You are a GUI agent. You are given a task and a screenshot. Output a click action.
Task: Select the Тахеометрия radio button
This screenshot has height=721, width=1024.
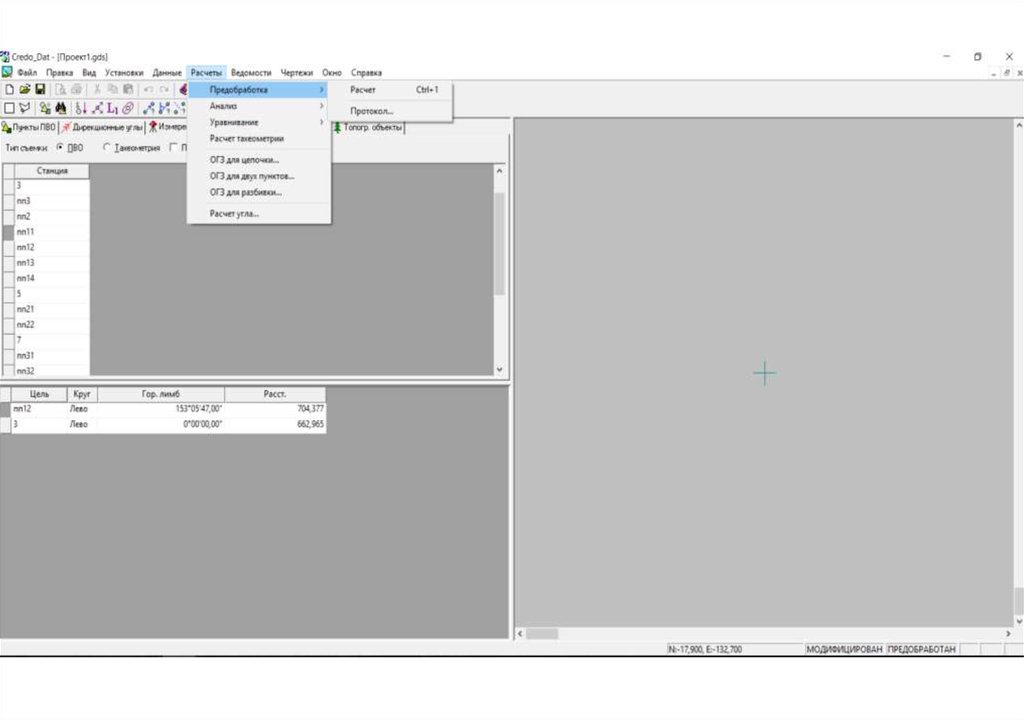pos(107,147)
